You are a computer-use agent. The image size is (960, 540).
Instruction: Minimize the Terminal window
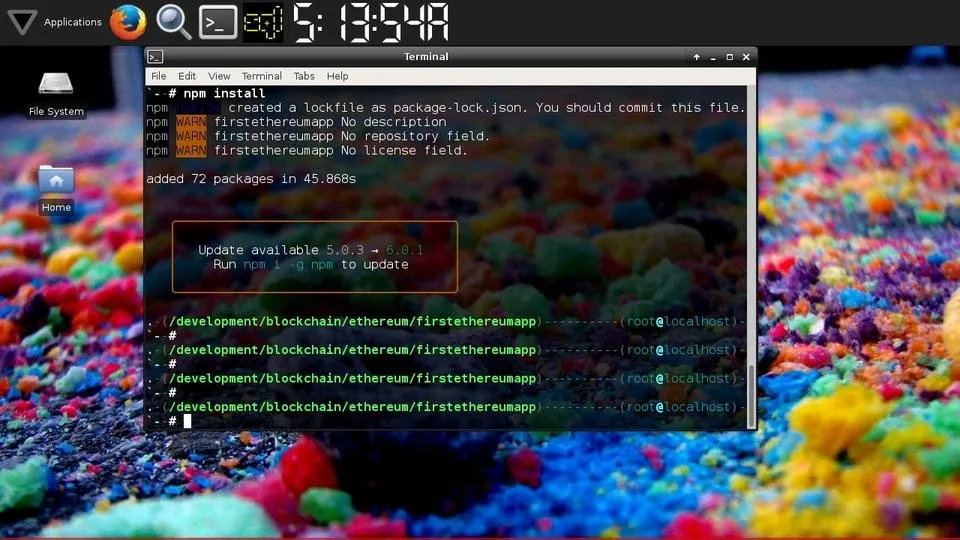tap(713, 57)
